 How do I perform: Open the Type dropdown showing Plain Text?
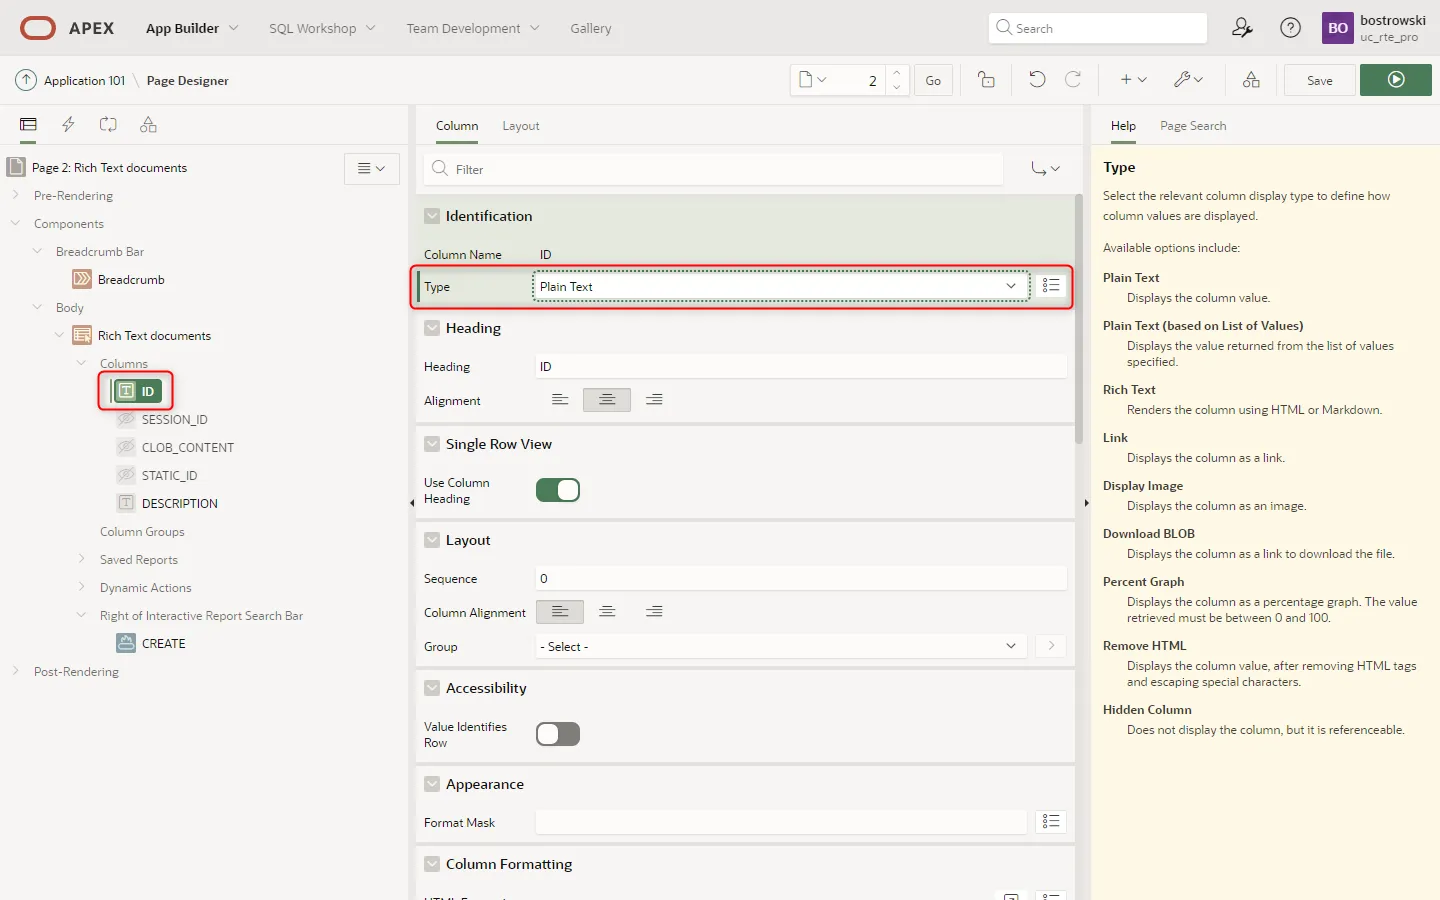(x=779, y=287)
